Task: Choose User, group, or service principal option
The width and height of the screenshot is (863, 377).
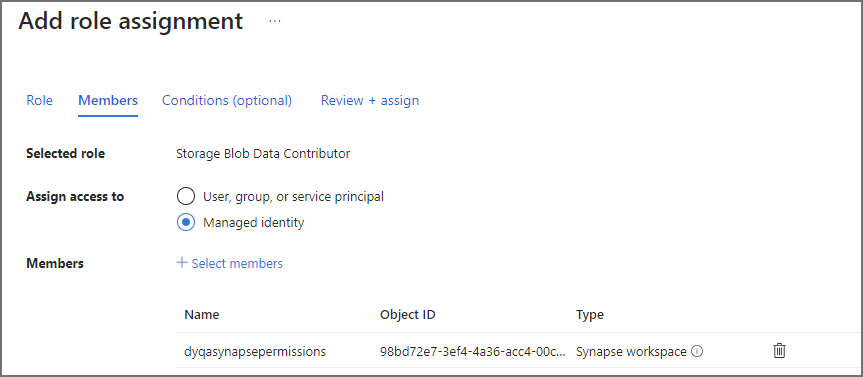Action: [186, 196]
